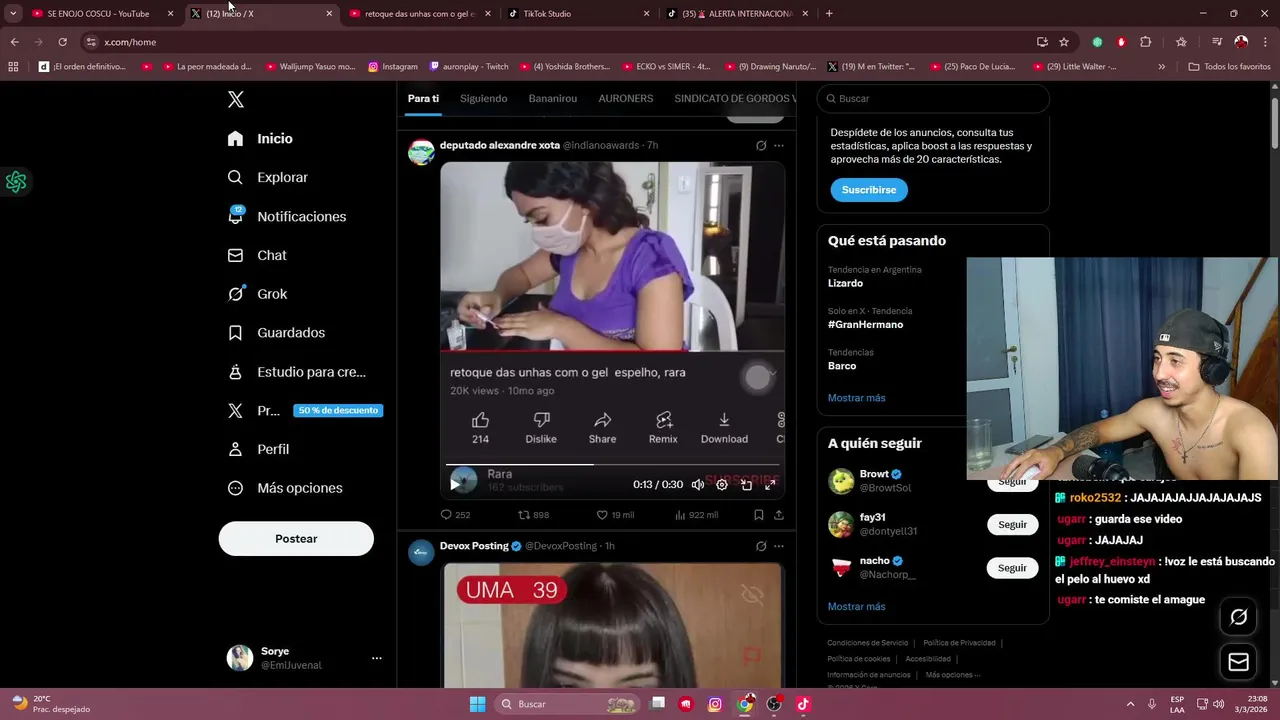
Task: Open account menu dots next to Sorye
Action: [x=377, y=658]
